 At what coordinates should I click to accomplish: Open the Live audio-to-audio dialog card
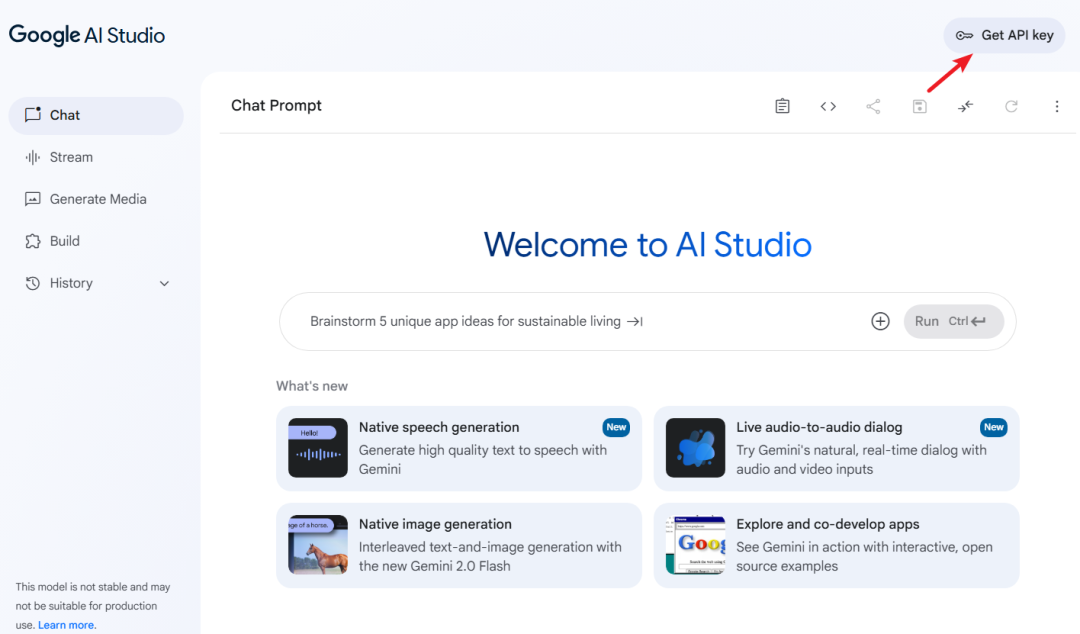(836, 448)
